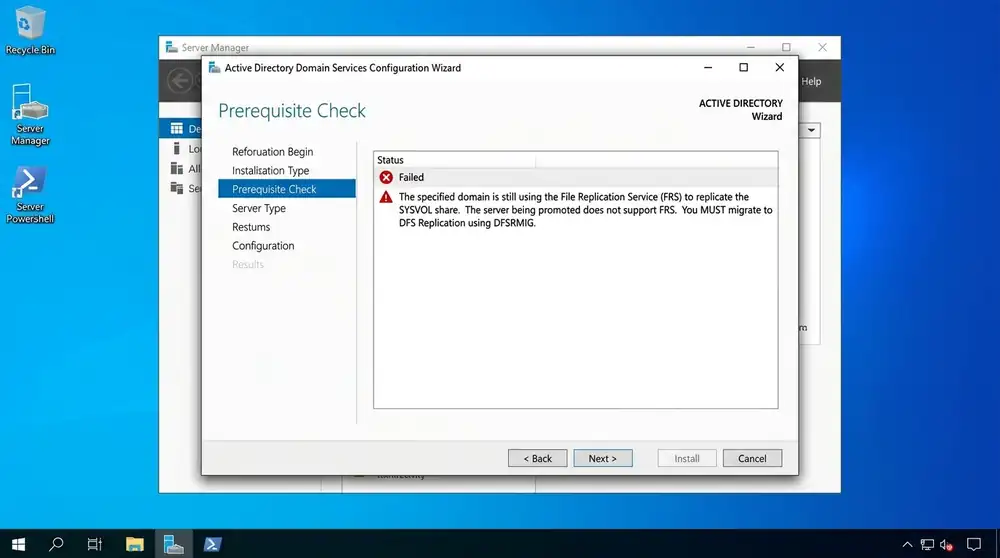Go to the Restums step
This screenshot has width=1000, height=558.
tap(251, 227)
